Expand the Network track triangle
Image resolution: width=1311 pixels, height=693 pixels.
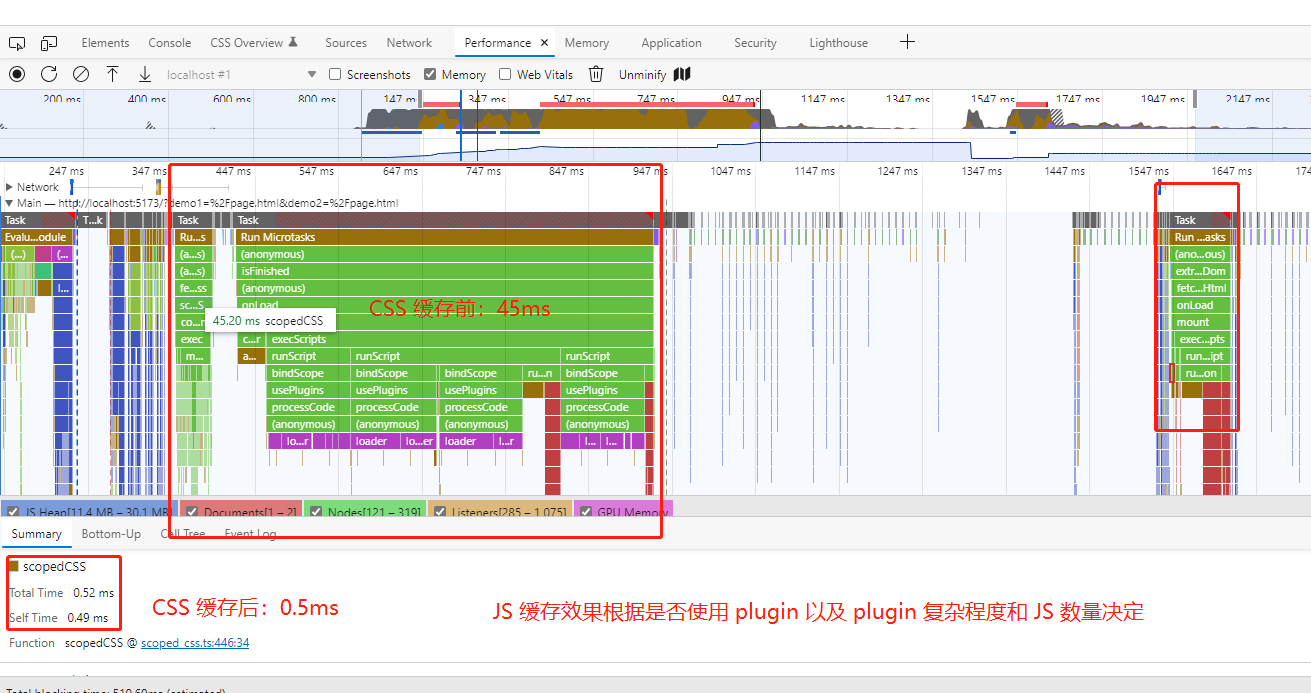[x=9, y=187]
